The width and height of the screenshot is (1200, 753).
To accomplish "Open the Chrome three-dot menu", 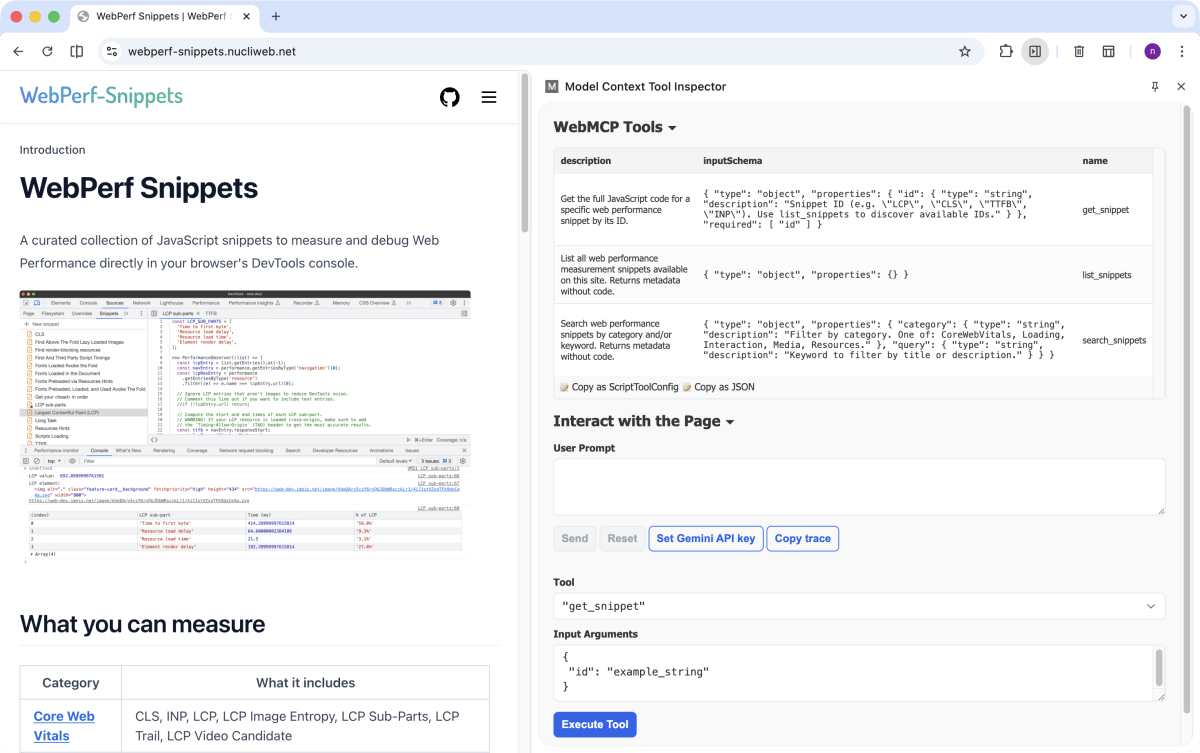I will (1182, 51).
